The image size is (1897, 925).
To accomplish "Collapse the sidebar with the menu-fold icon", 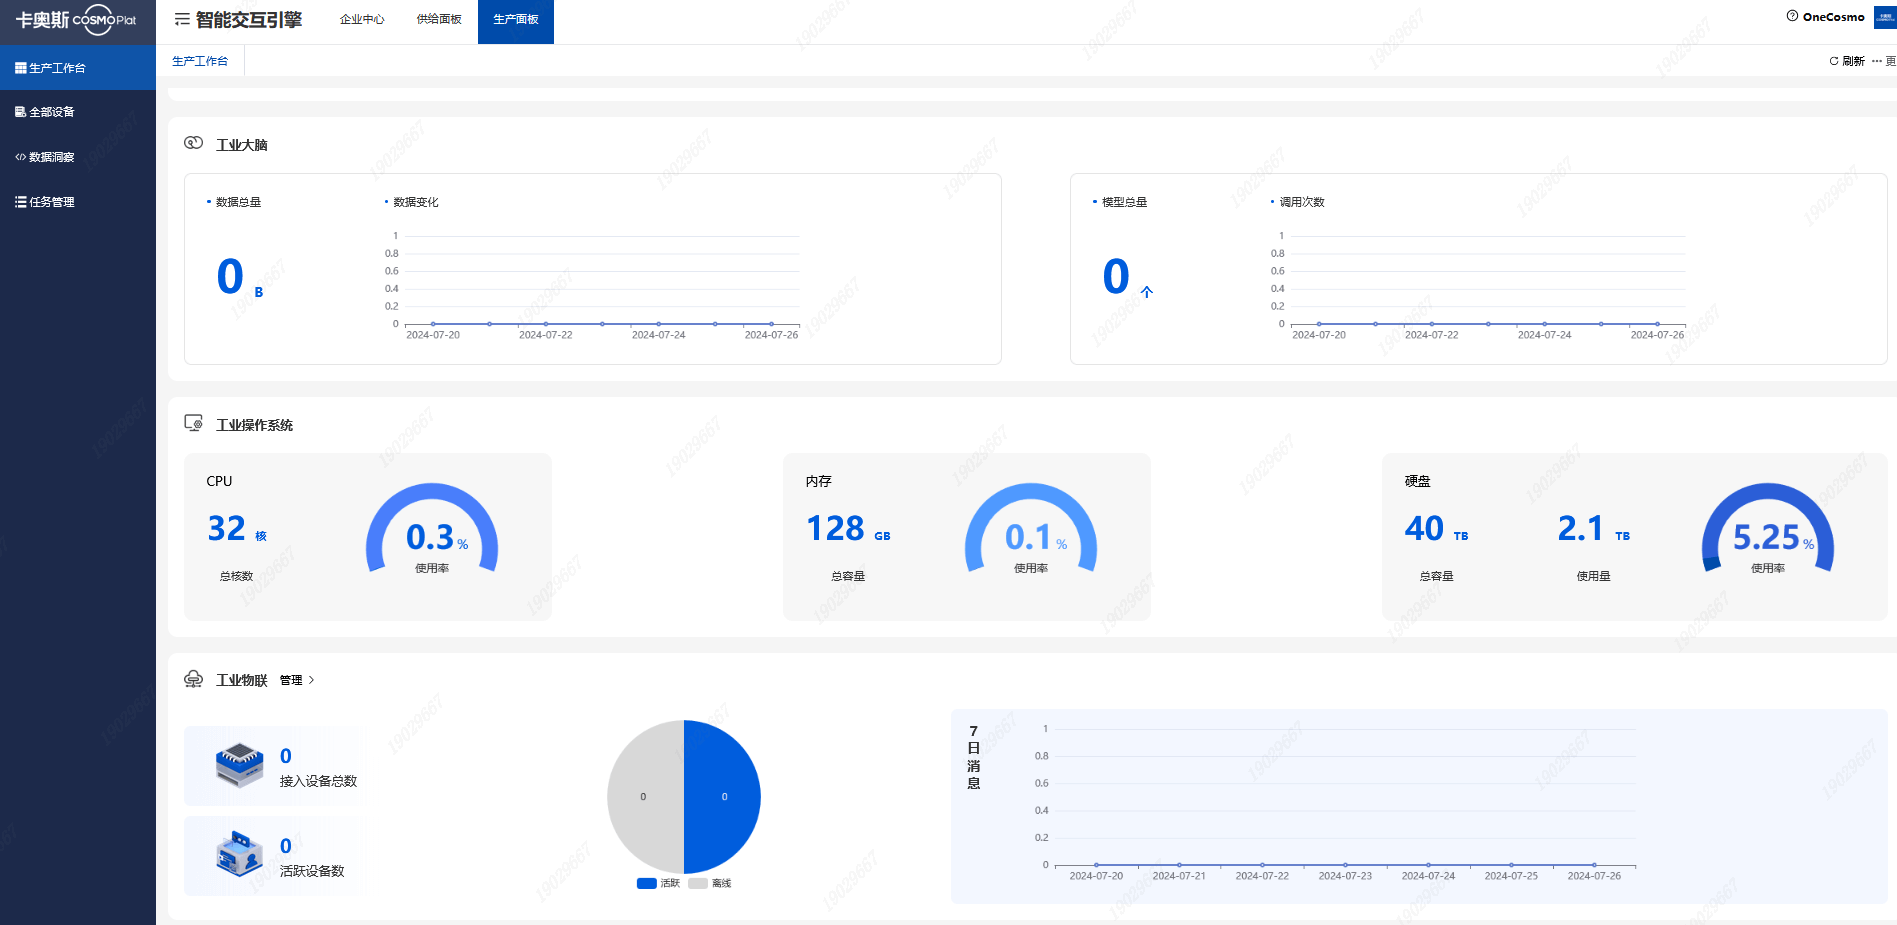I will (x=182, y=19).
